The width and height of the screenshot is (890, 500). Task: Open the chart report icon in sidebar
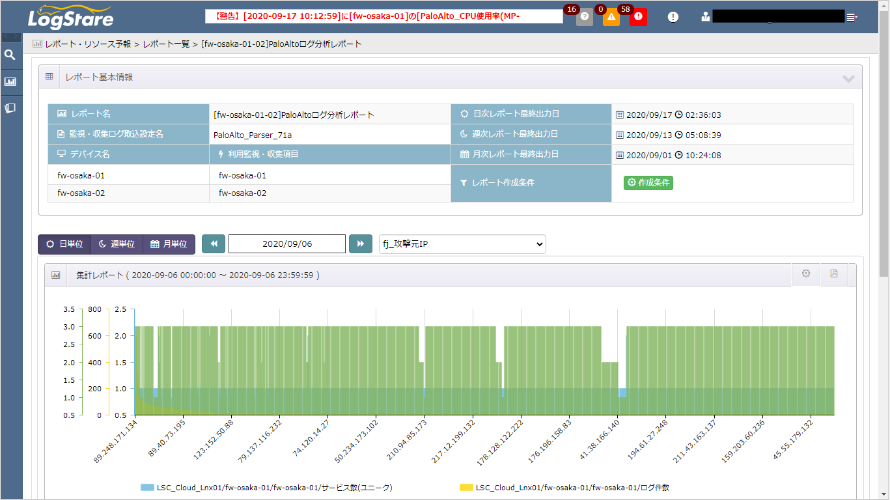10,82
